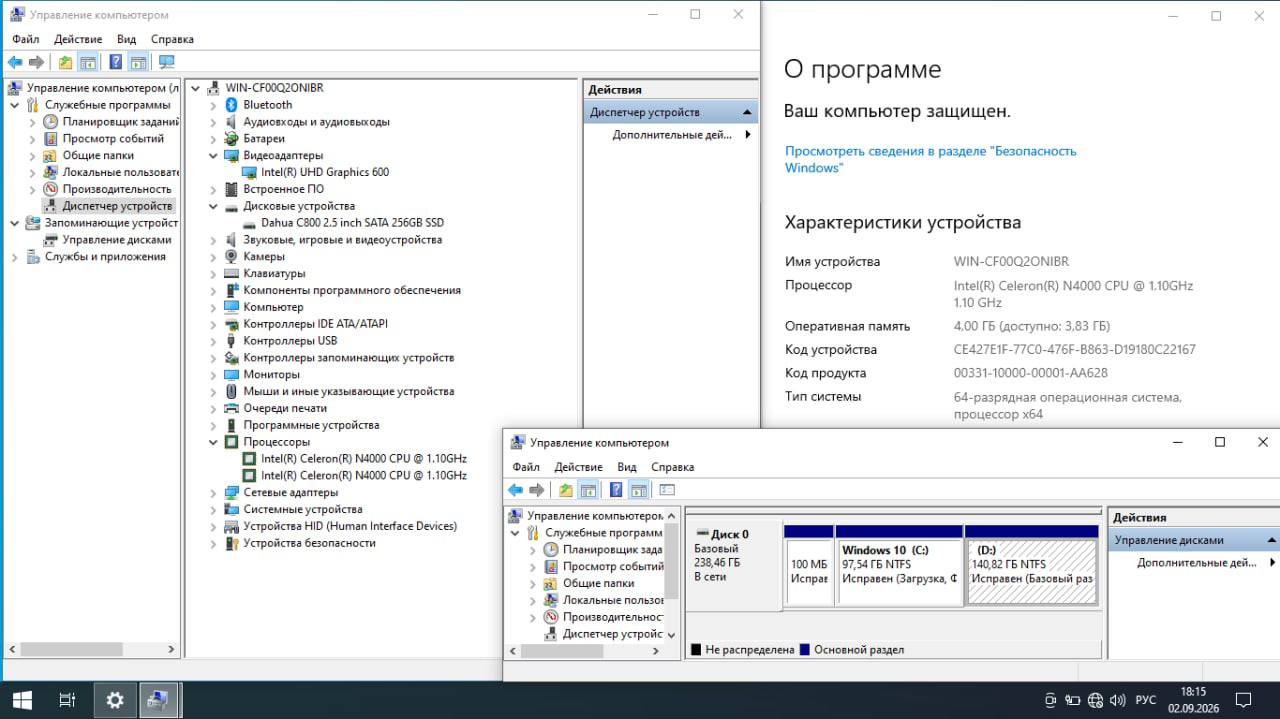Toggle action pane icon in Device Manager window toolbar
The width and height of the screenshot is (1280, 719).
coord(138,62)
